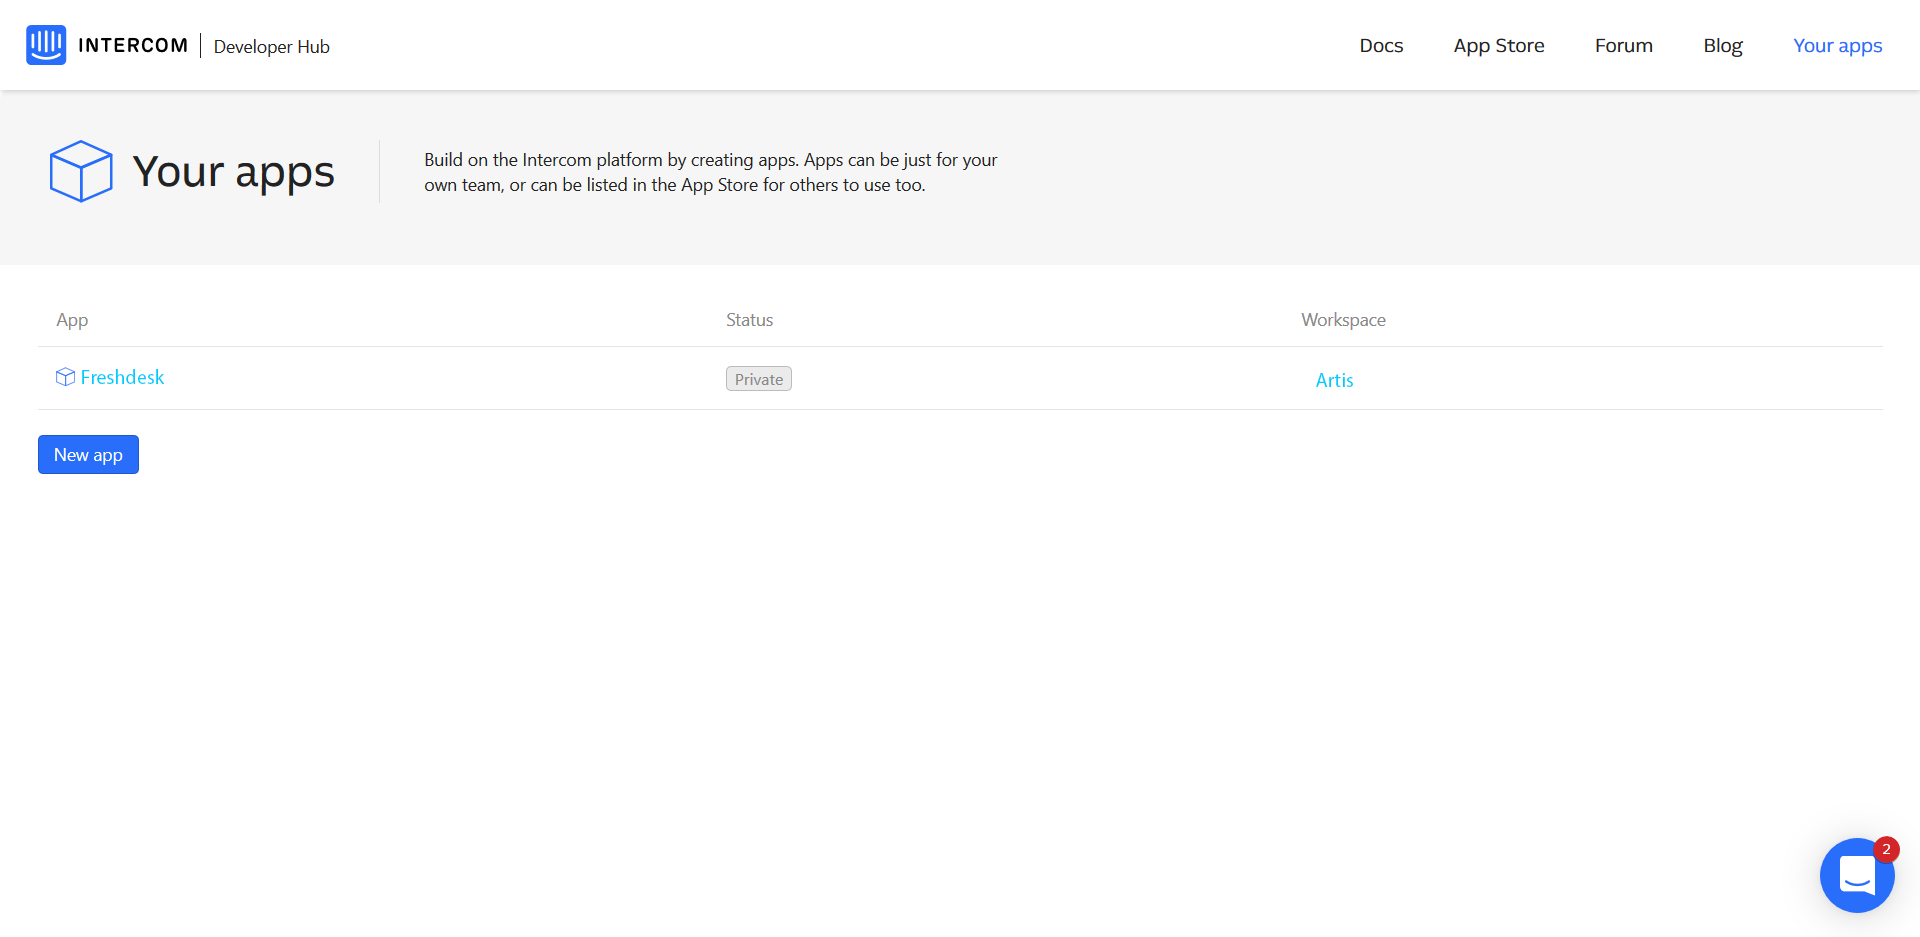Open the Intercom Messenger chat launcher
The image size is (1920, 937).
point(1857,875)
